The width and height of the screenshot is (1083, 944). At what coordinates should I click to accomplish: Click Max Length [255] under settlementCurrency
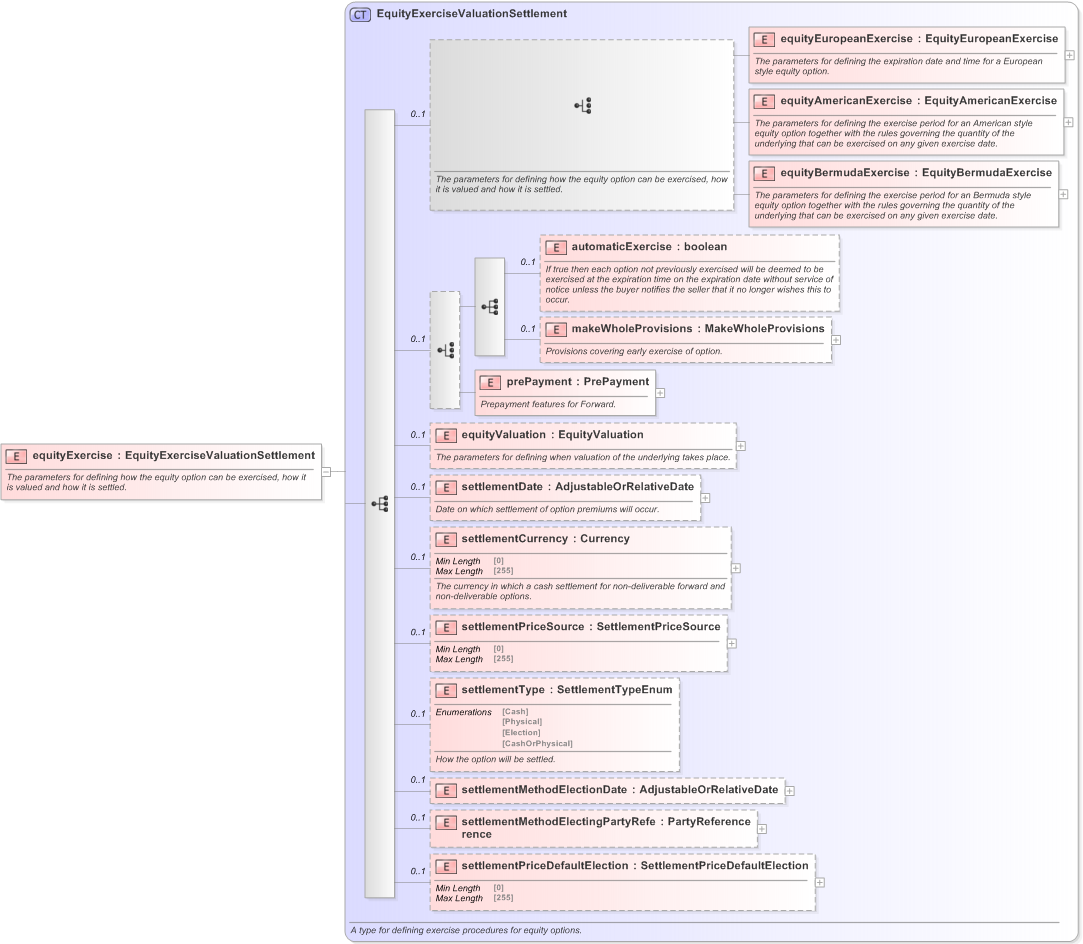pyautogui.click(x=475, y=571)
